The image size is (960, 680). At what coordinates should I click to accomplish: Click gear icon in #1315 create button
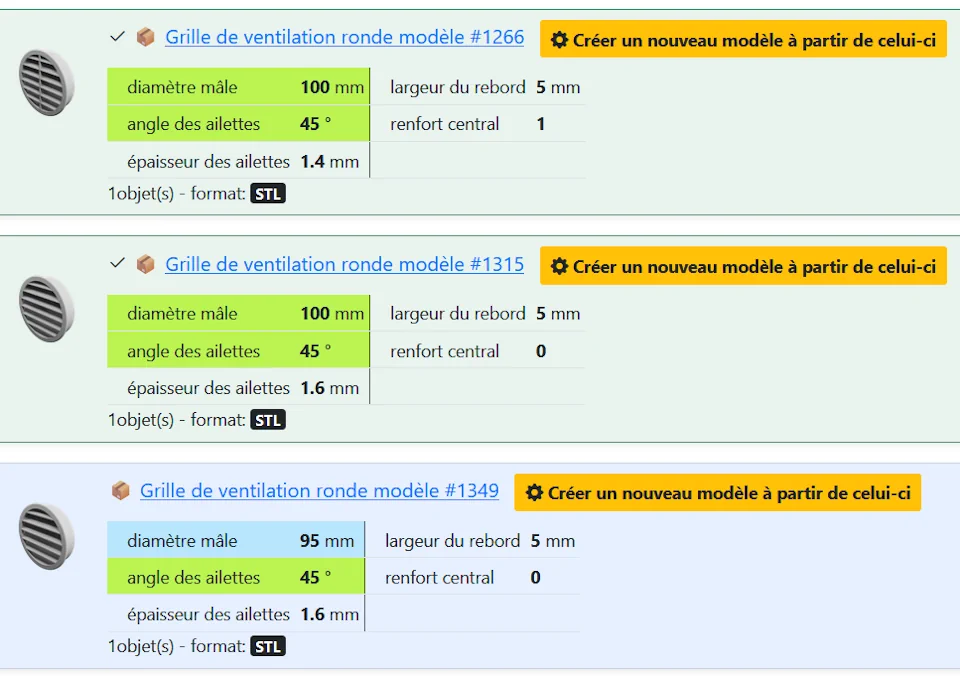[559, 266]
